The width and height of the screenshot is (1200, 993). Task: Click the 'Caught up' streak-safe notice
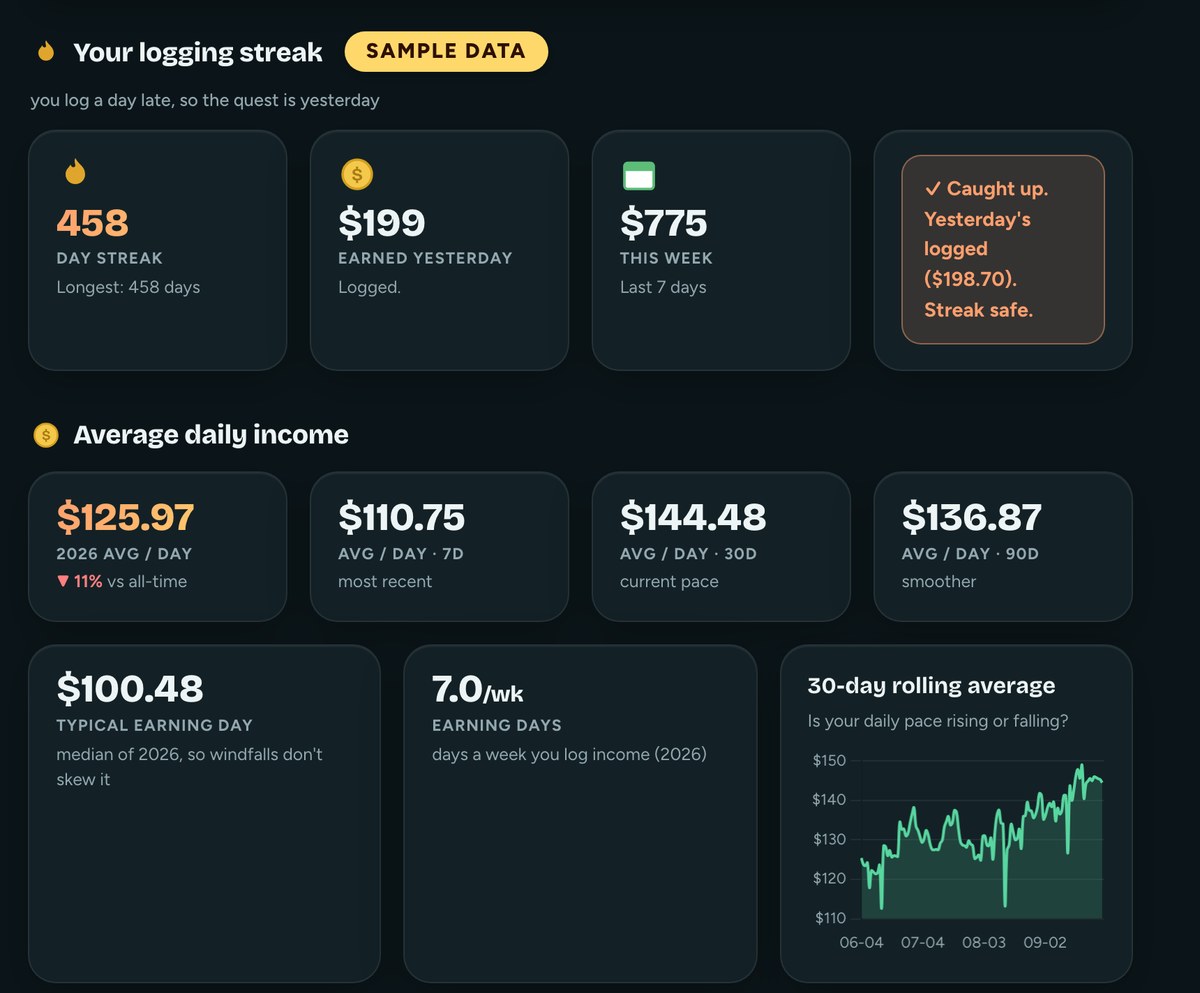[1003, 249]
